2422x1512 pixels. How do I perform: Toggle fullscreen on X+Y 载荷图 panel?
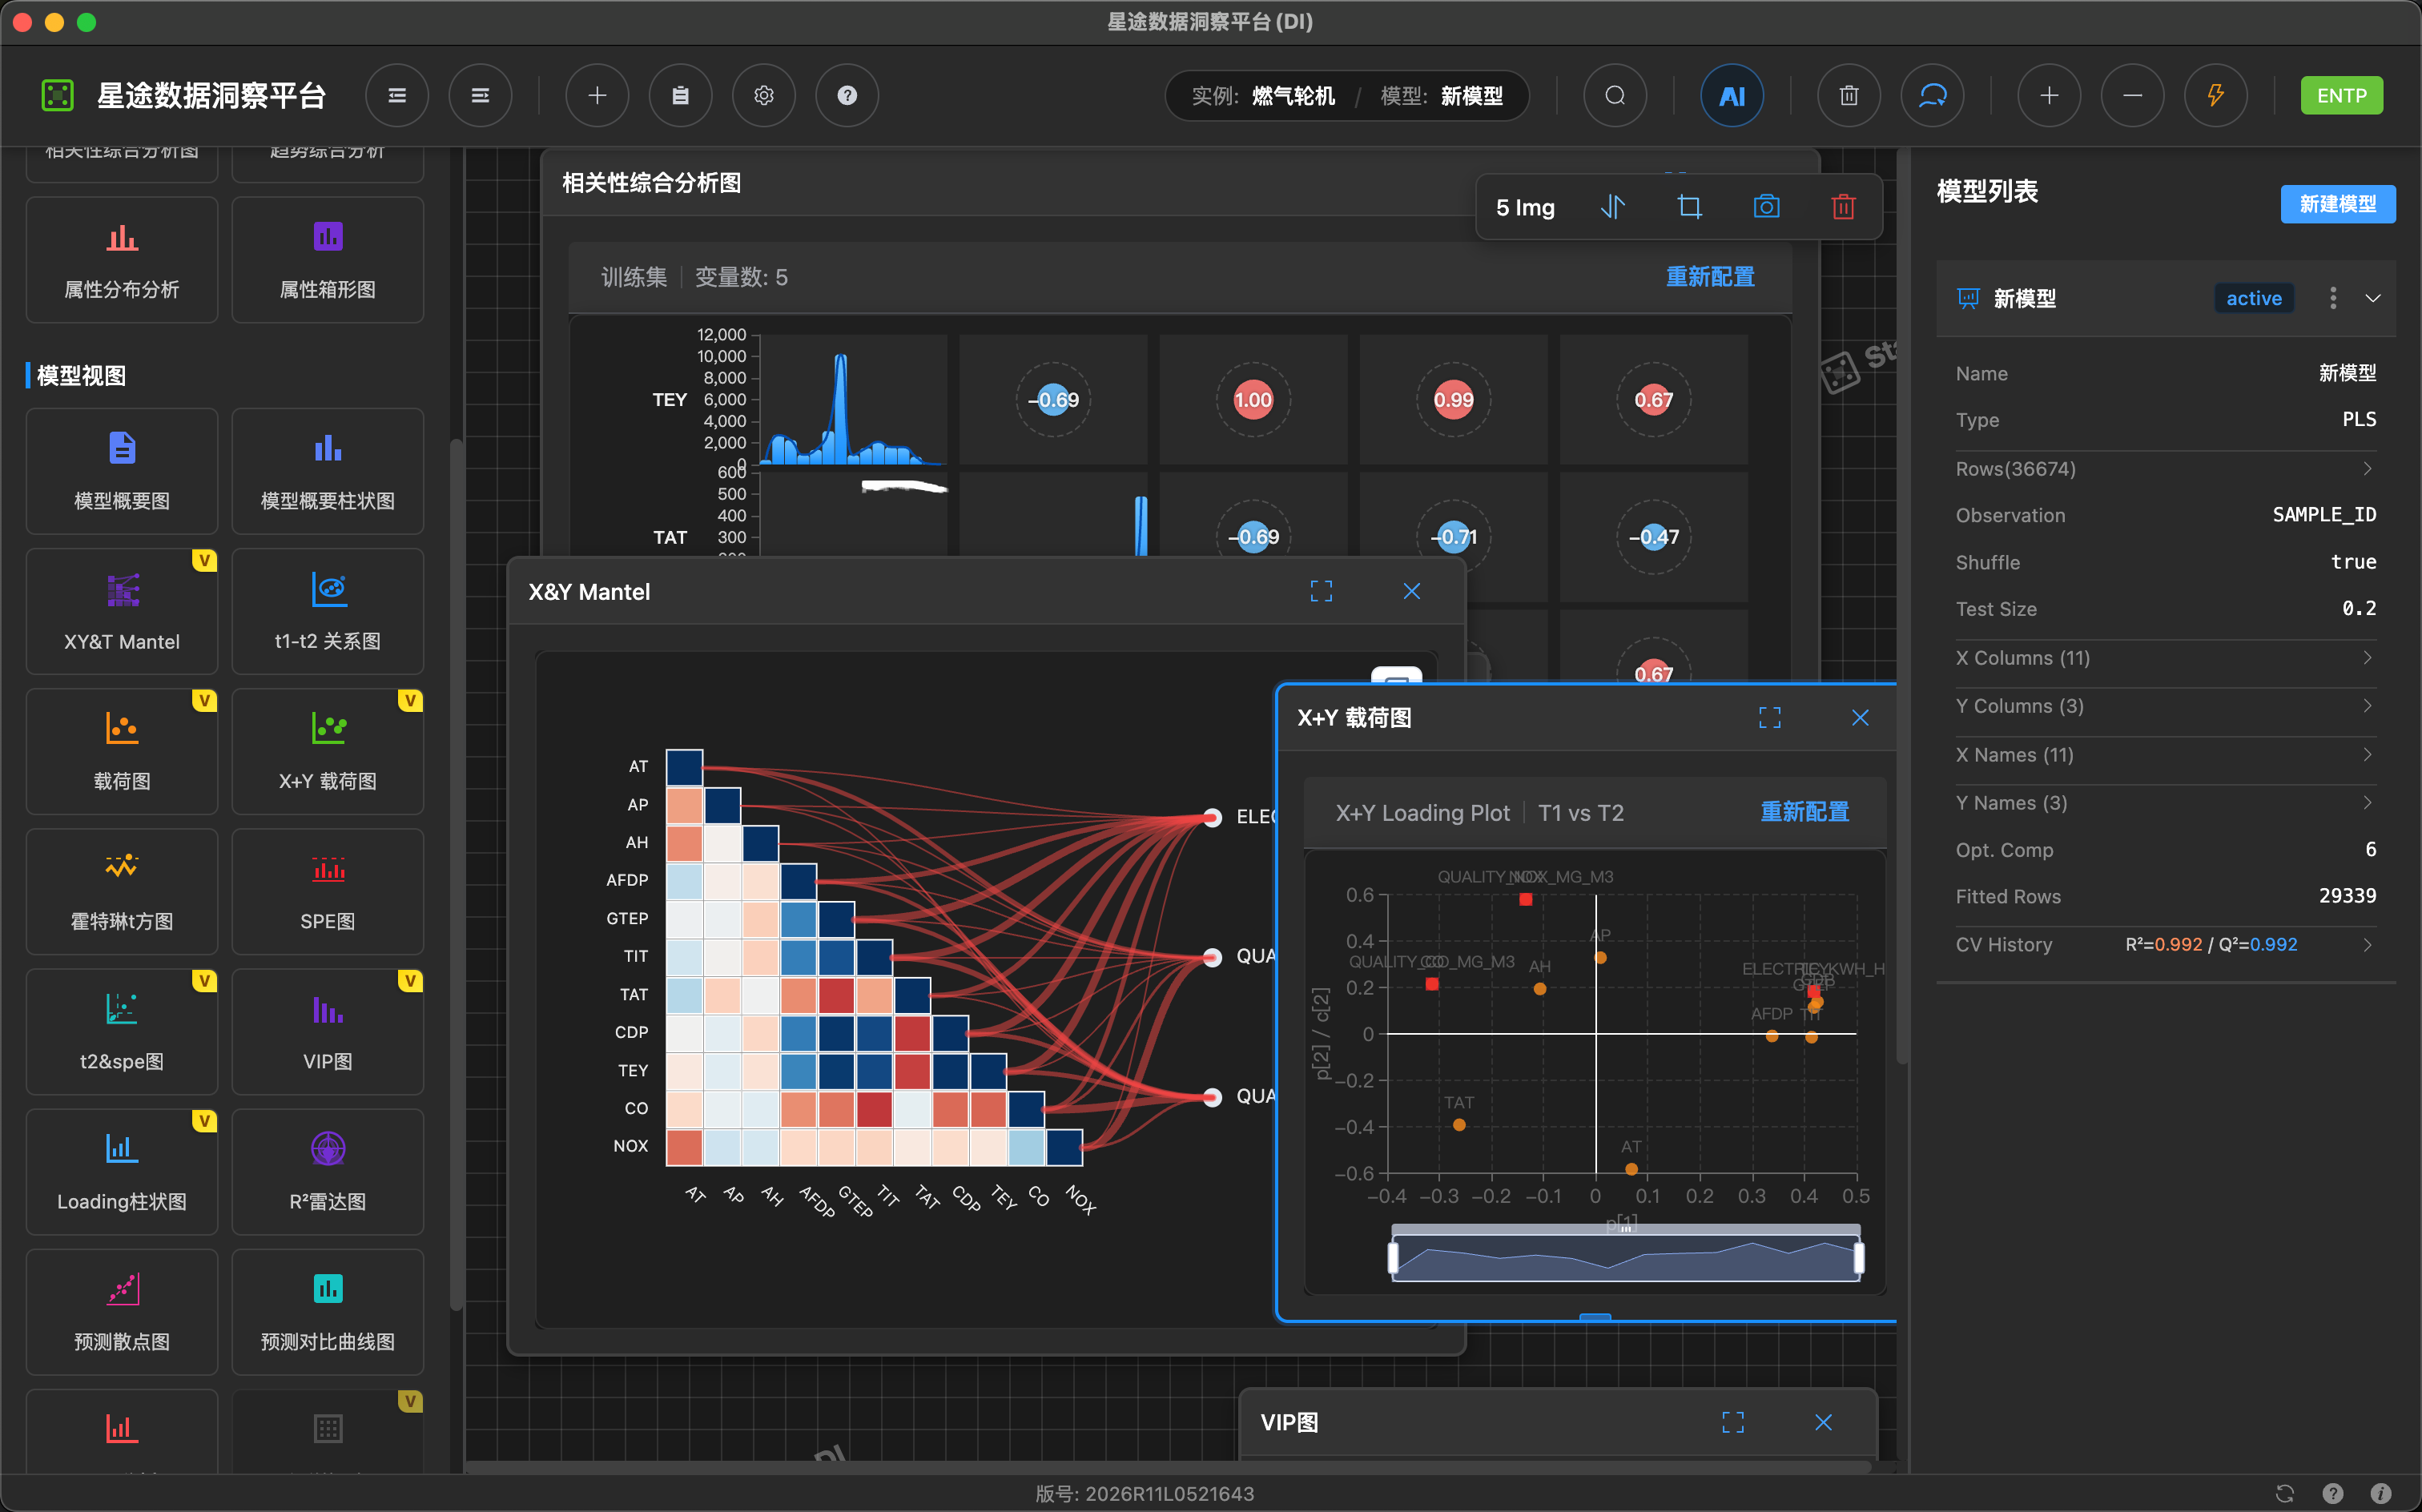point(1769,718)
